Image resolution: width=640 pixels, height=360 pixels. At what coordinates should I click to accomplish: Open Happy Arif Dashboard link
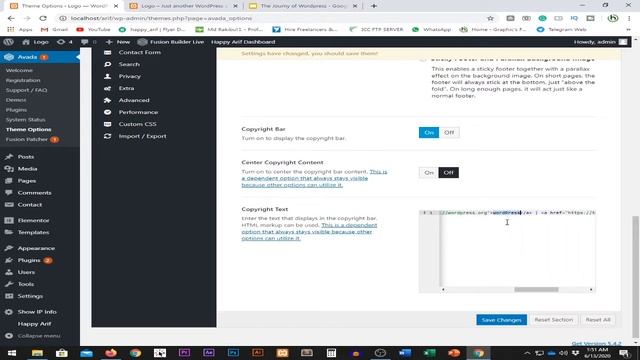pos(243,42)
